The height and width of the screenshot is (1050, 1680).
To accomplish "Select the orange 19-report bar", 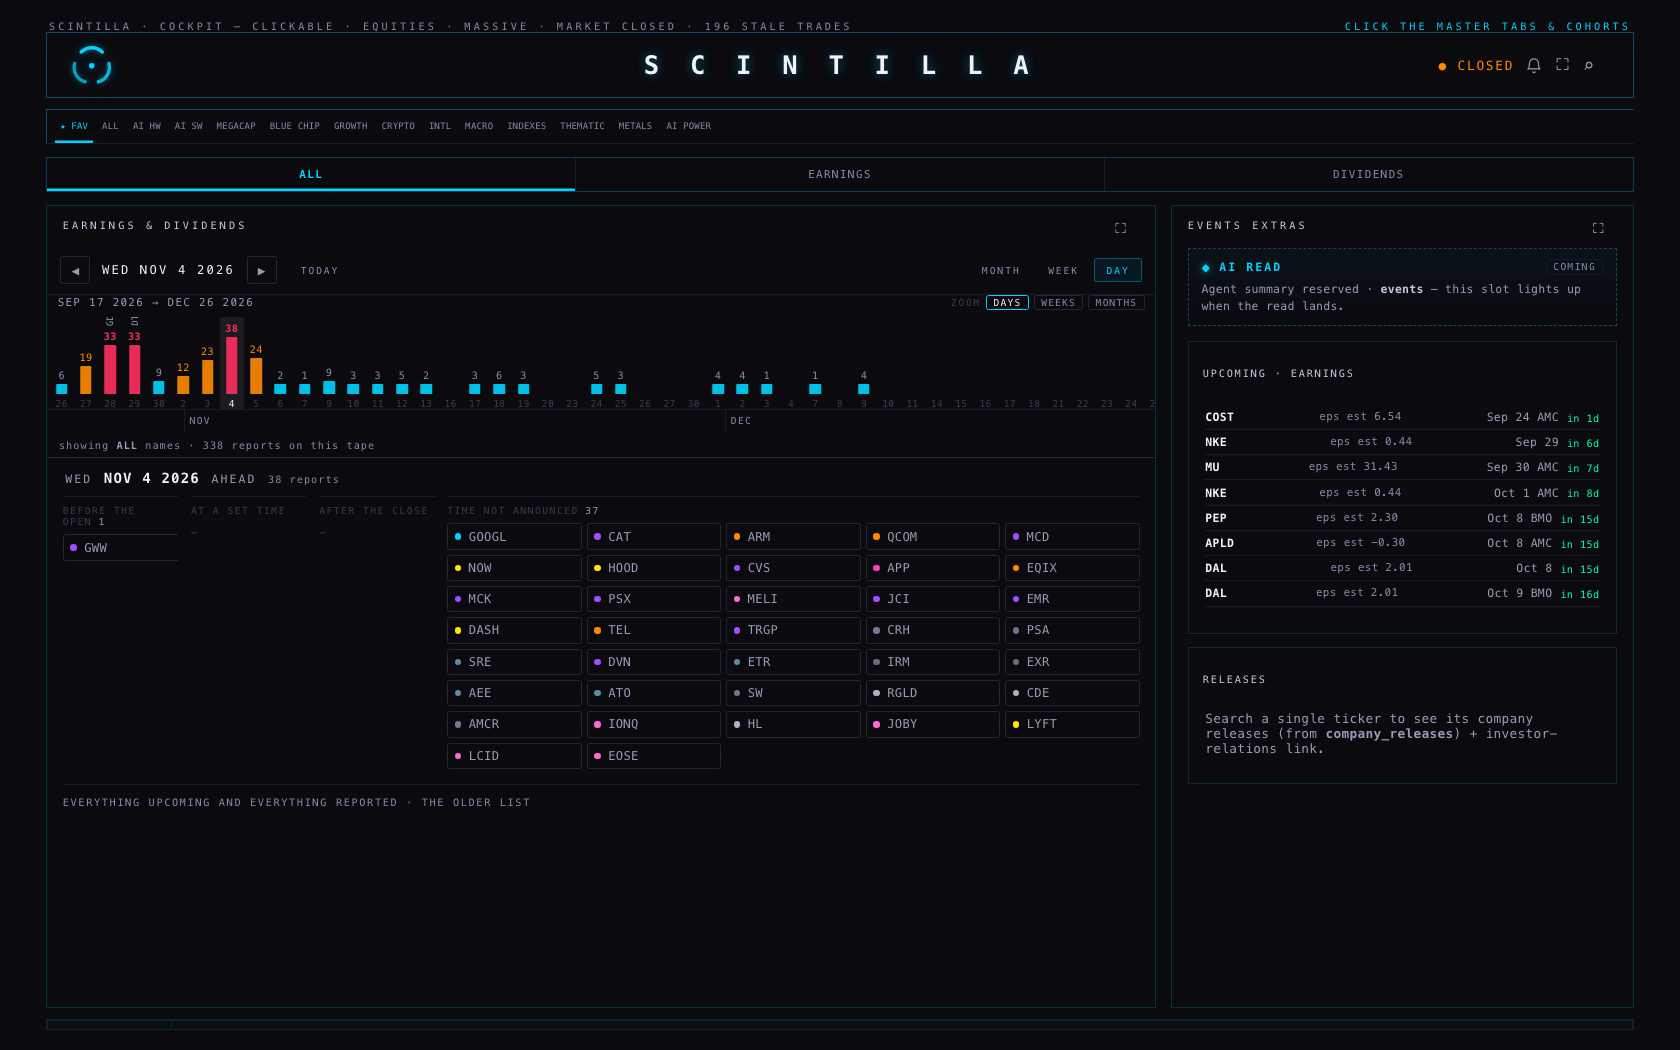I will tap(86, 380).
